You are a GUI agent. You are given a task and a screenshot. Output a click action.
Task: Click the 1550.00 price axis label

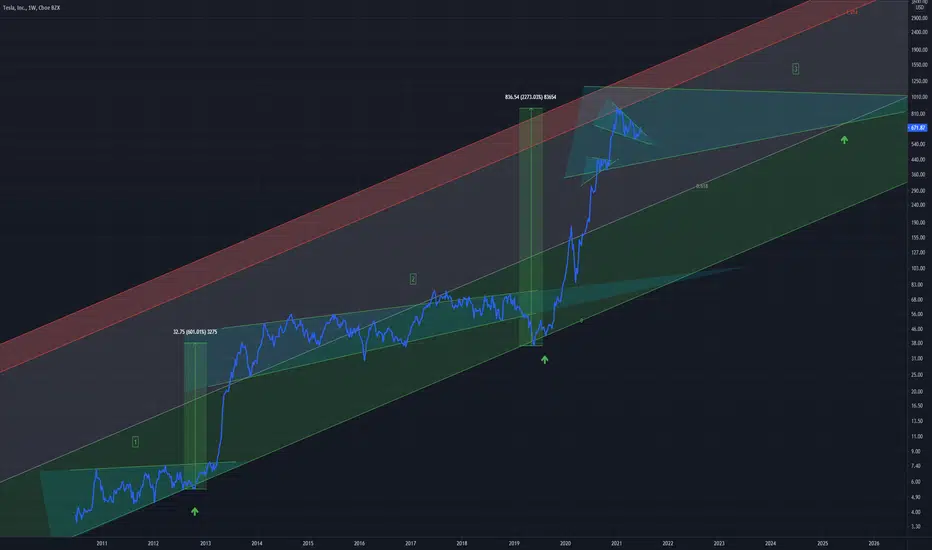(x=920, y=65)
